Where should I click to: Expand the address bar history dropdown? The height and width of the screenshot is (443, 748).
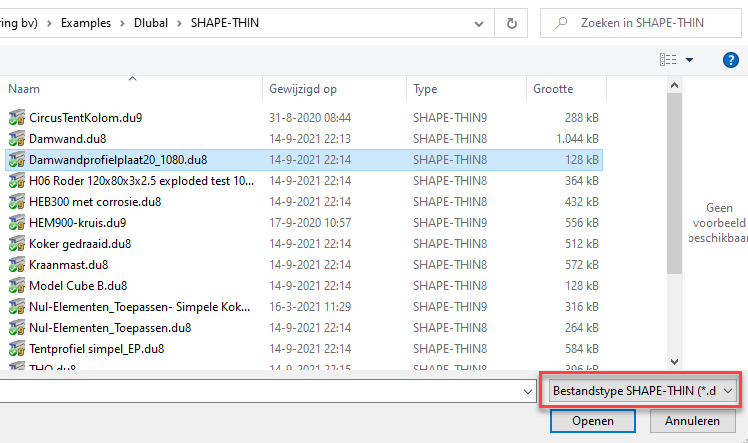pyautogui.click(x=478, y=23)
